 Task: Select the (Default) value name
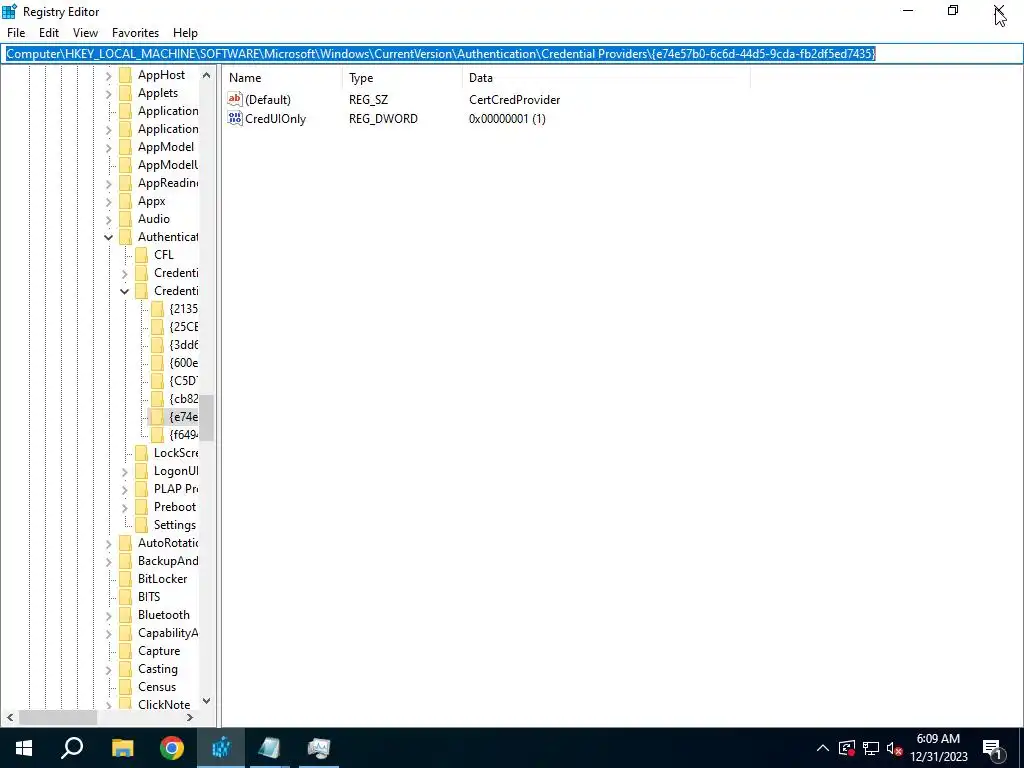coord(268,100)
